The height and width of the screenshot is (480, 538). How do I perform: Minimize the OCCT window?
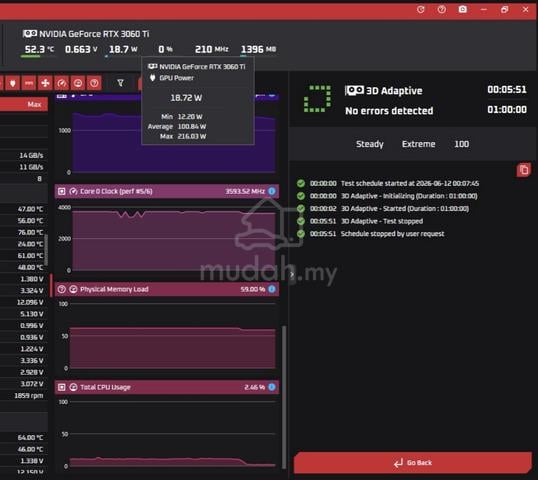pos(483,10)
